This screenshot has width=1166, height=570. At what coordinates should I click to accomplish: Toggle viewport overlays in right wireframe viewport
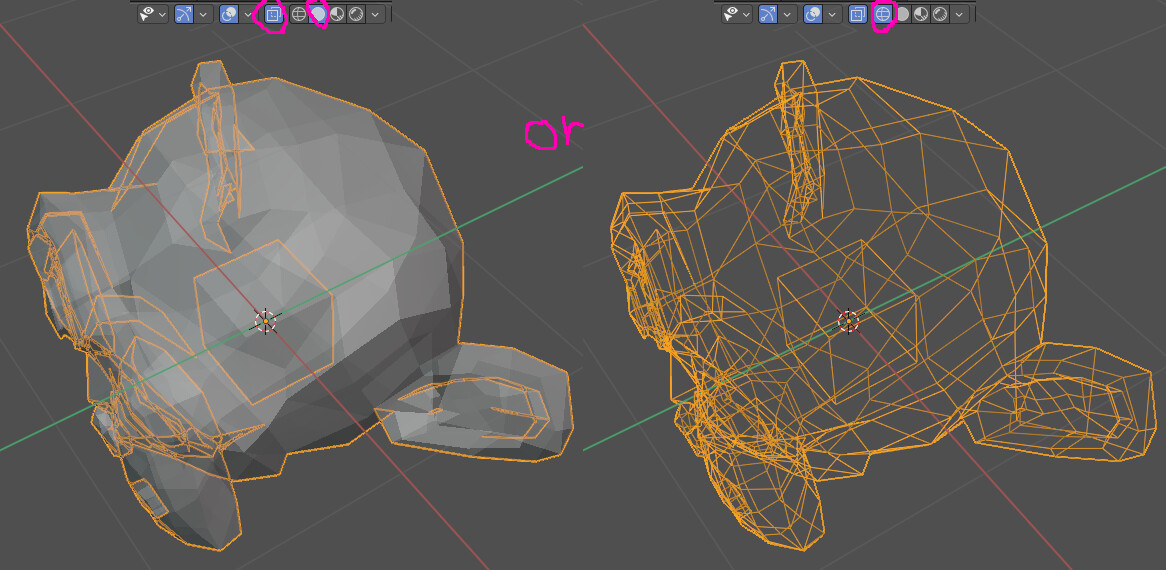click(813, 14)
